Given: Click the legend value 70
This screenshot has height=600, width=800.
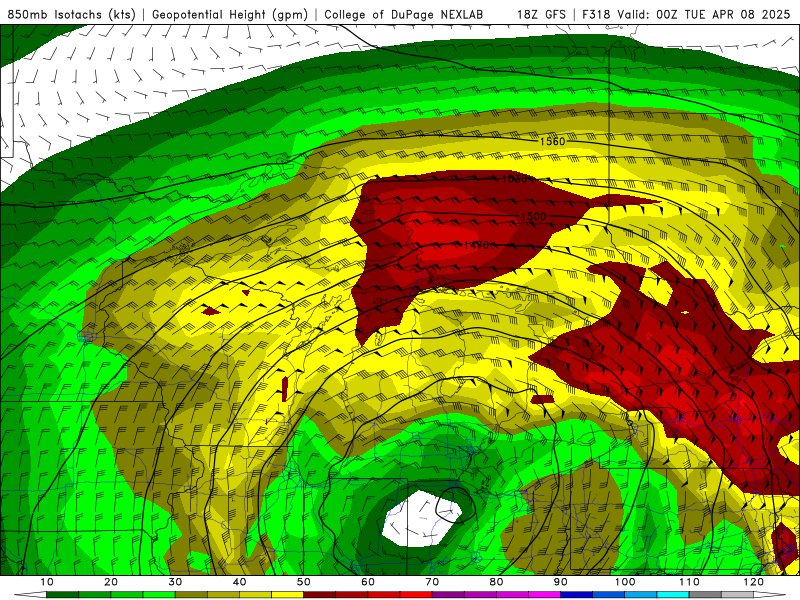Looking at the screenshot, I should 432,582.
